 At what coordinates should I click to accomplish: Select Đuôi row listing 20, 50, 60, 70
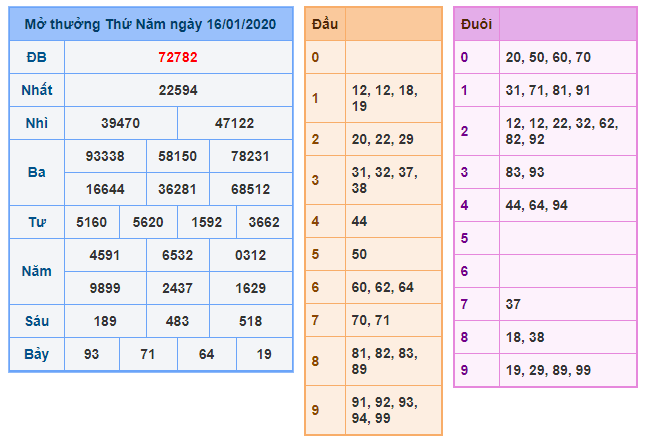point(567,57)
